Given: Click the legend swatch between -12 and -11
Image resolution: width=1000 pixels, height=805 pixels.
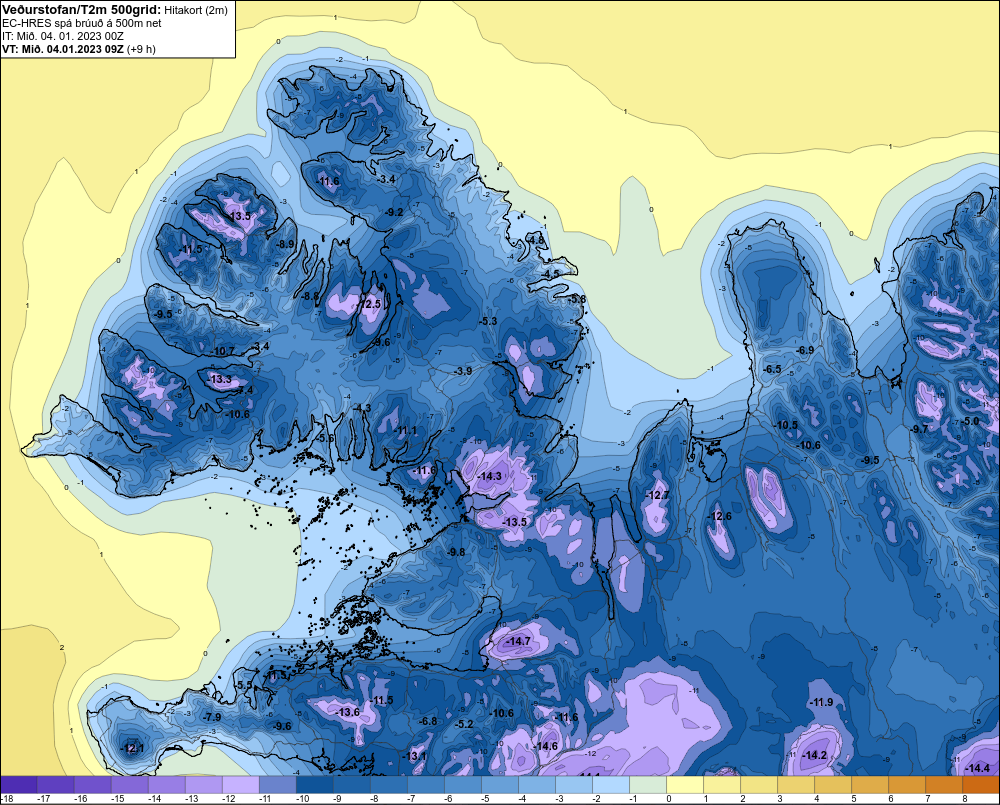Looking at the screenshot, I should tap(240, 784).
